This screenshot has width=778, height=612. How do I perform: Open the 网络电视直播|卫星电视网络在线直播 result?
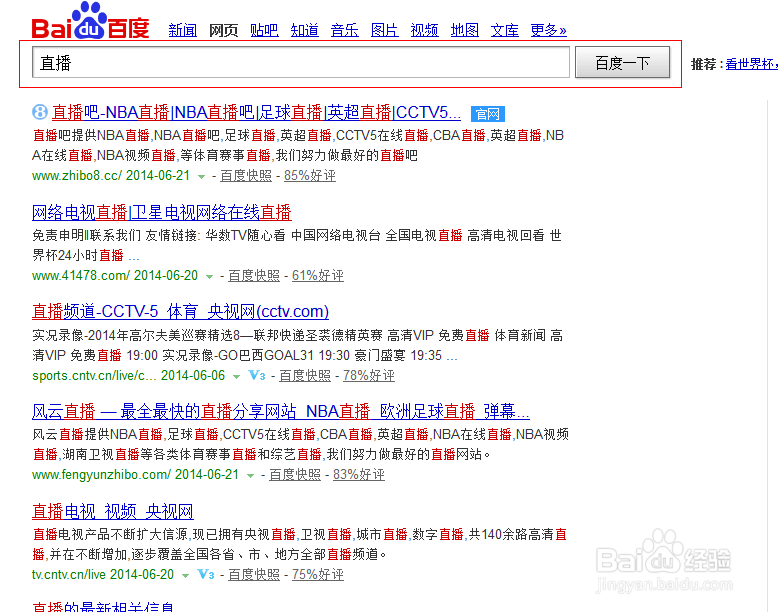click(x=161, y=212)
